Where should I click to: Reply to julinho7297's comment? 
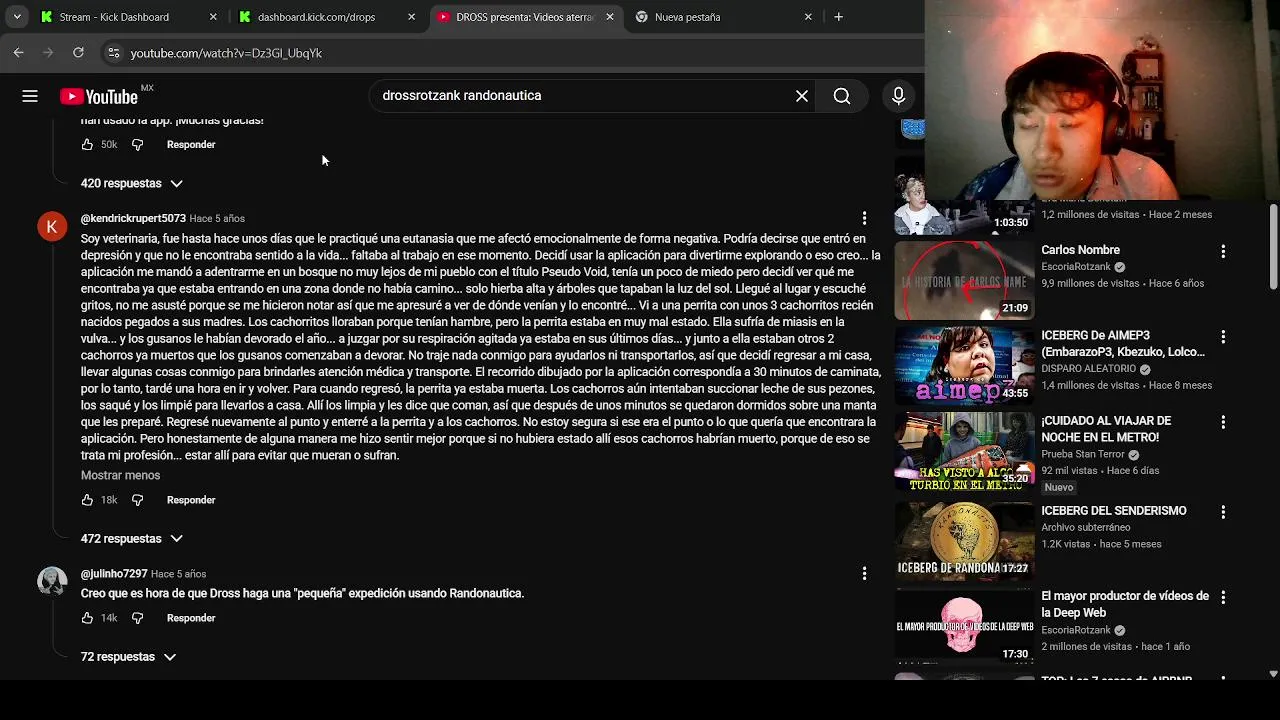[x=191, y=618]
